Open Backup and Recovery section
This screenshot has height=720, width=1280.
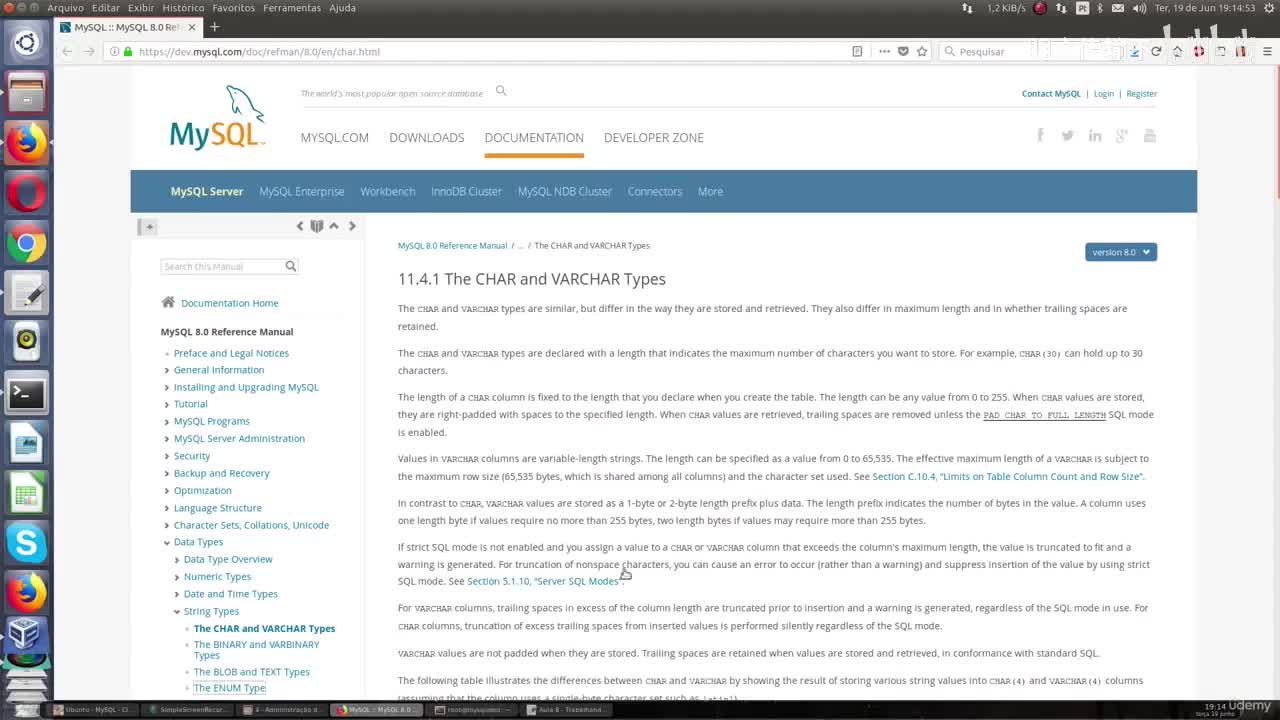click(222, 473)
